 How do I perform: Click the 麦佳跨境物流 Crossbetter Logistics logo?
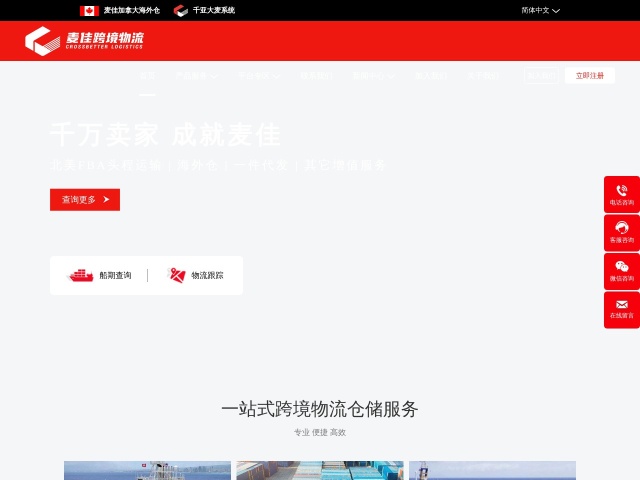84,41
